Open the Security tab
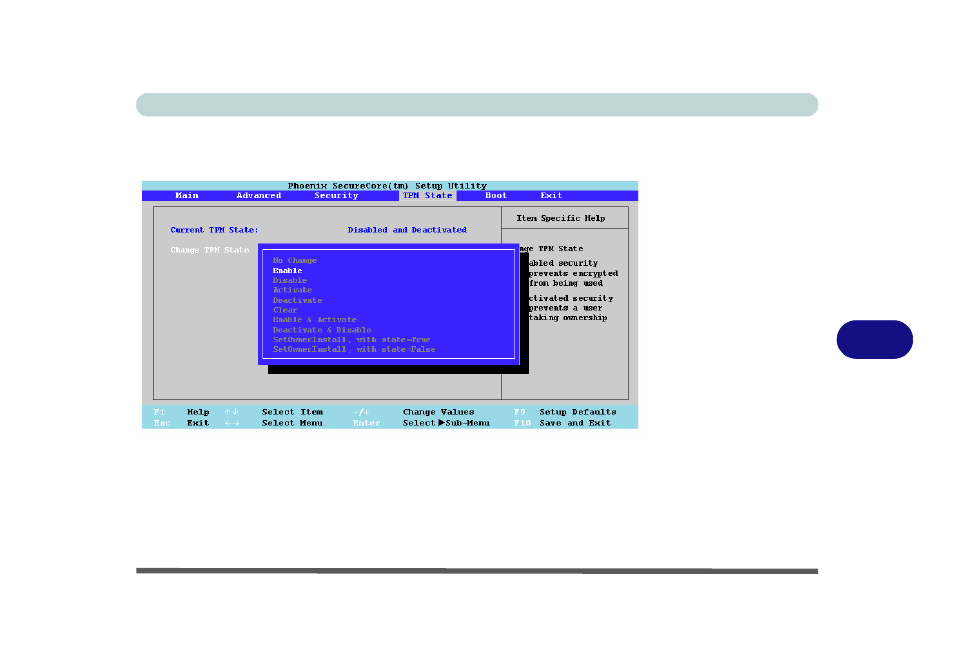This screenshot has height=672, width=954. 336,195
